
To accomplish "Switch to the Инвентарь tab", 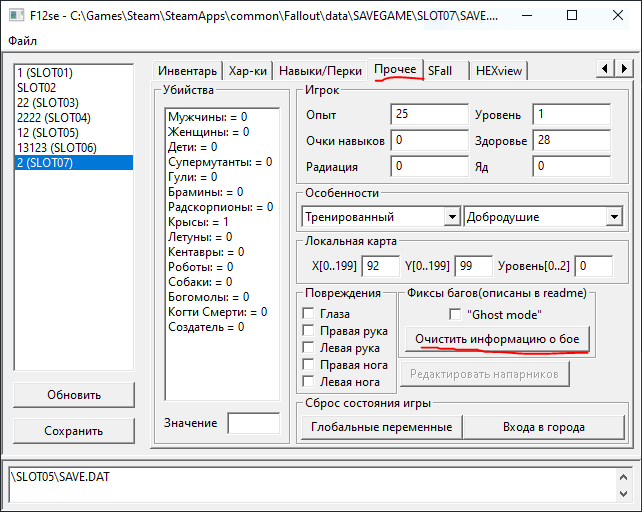I will pyautogui.click(x=188, y=71).
